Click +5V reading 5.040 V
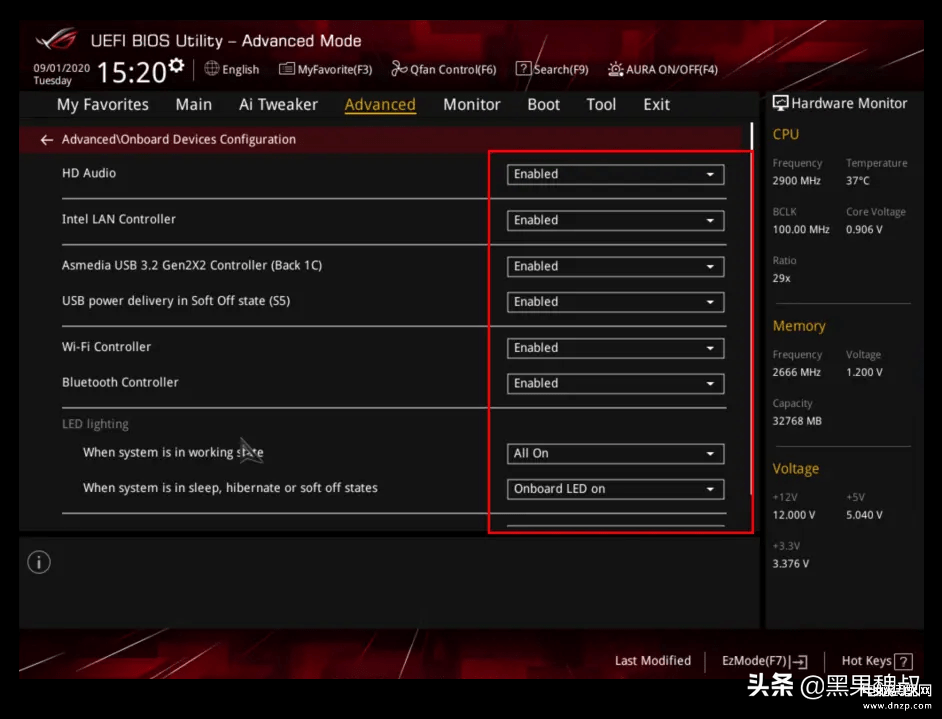 865,515
